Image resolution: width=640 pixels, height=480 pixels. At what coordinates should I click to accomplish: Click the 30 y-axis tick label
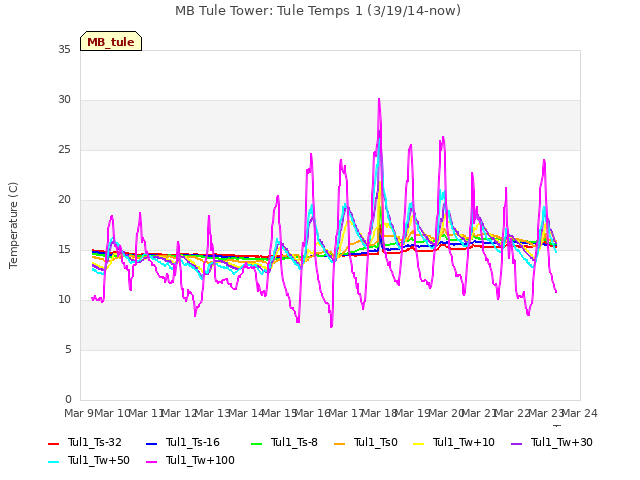tap(64, 100)
